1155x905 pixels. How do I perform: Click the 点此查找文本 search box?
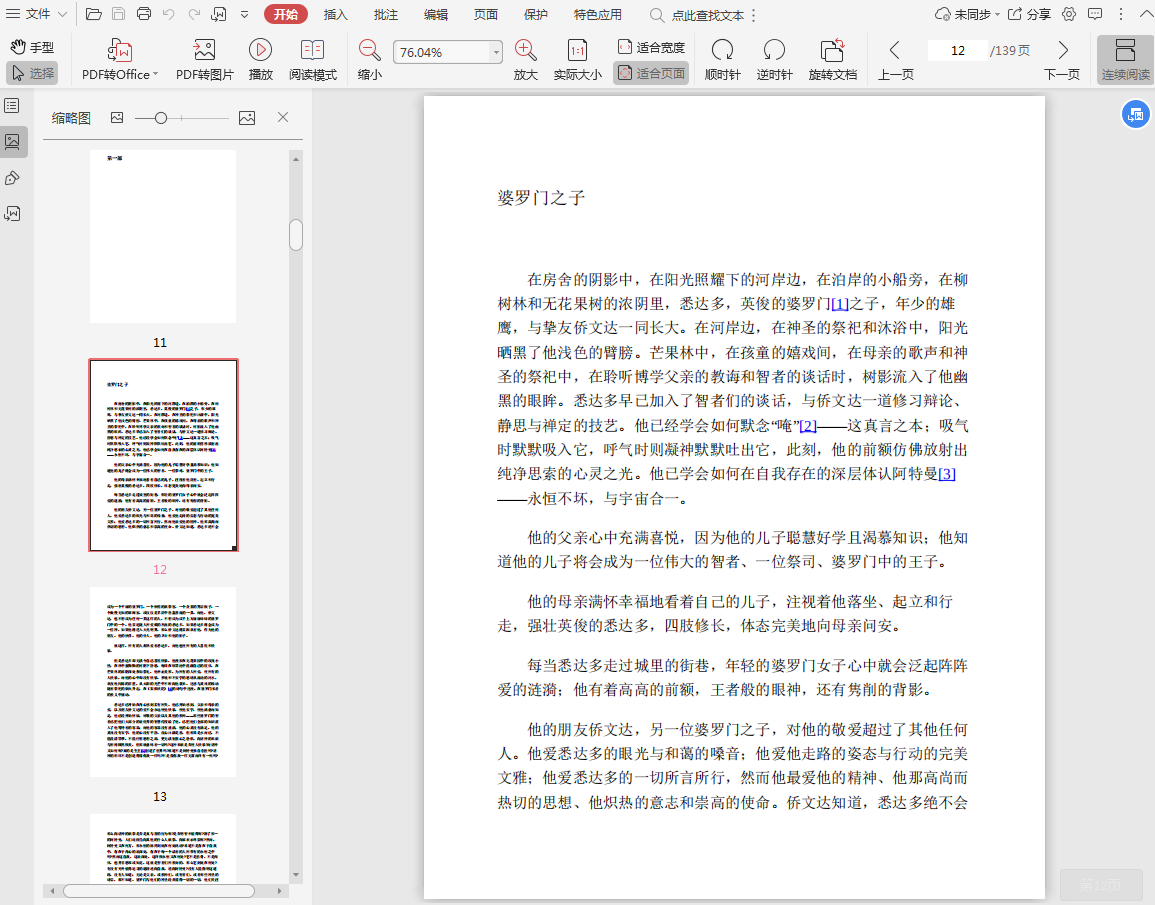(698, 15)
